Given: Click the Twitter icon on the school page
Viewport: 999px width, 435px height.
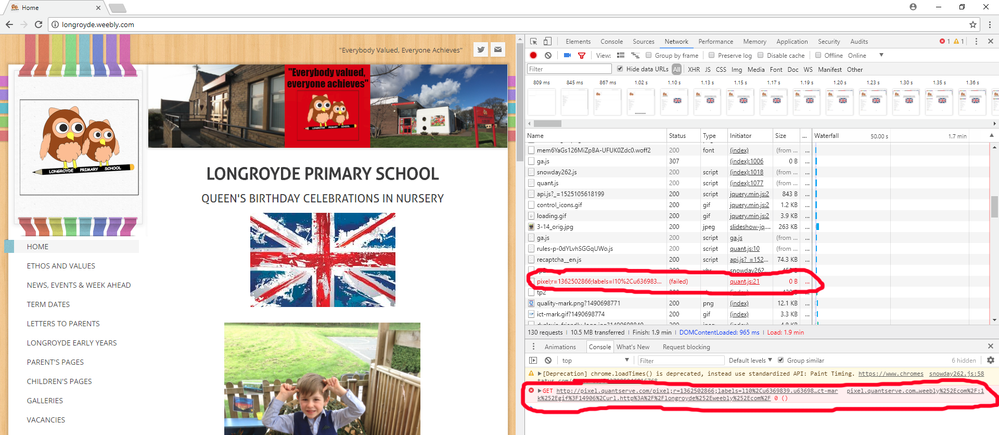Looking at the screenshot, I should [481, 50].
